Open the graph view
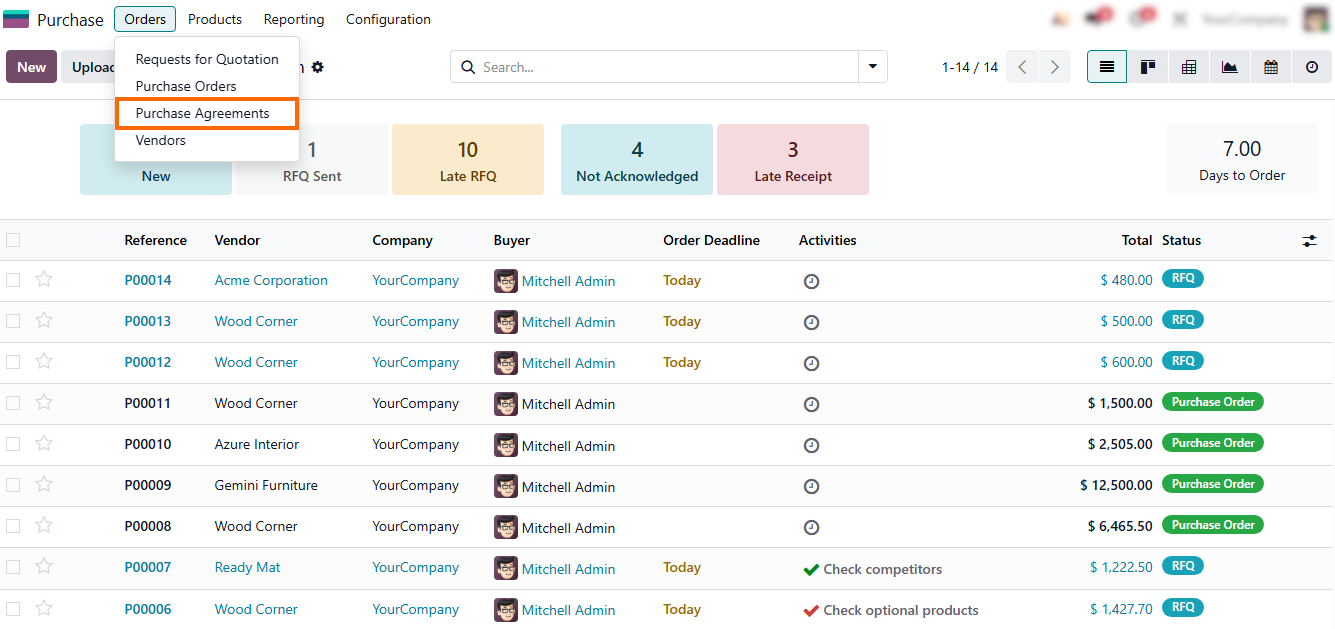Viewport: 1335px width, 629px height. (x=1229, y=67)
